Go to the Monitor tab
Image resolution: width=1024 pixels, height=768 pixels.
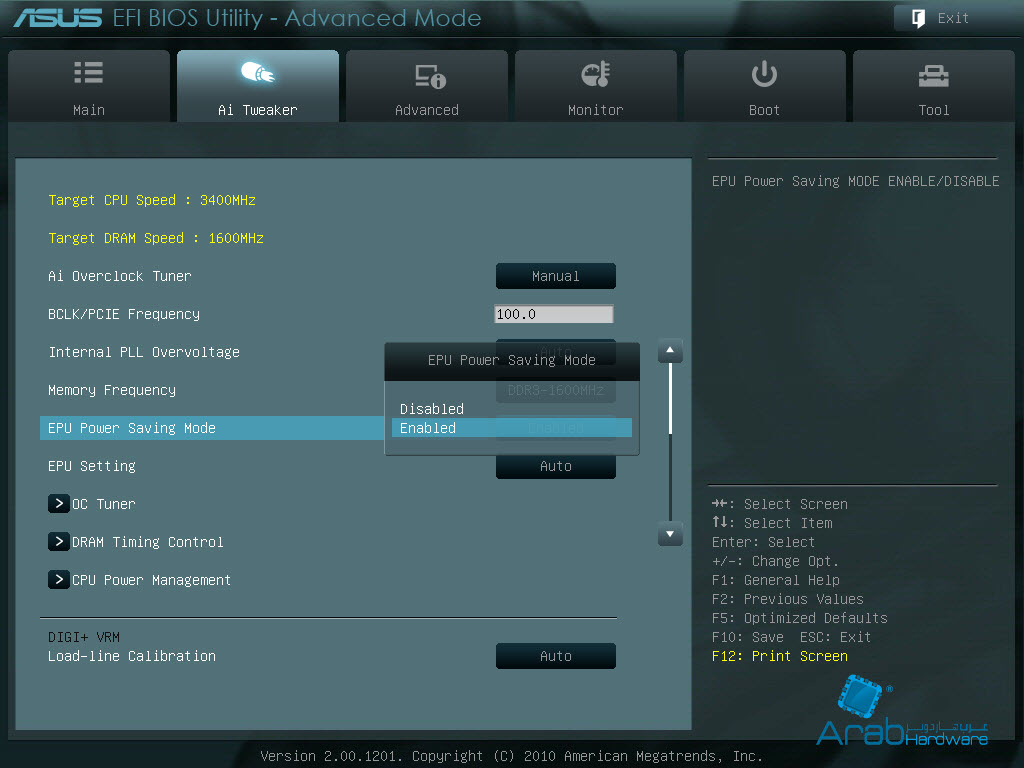(596, 86)
